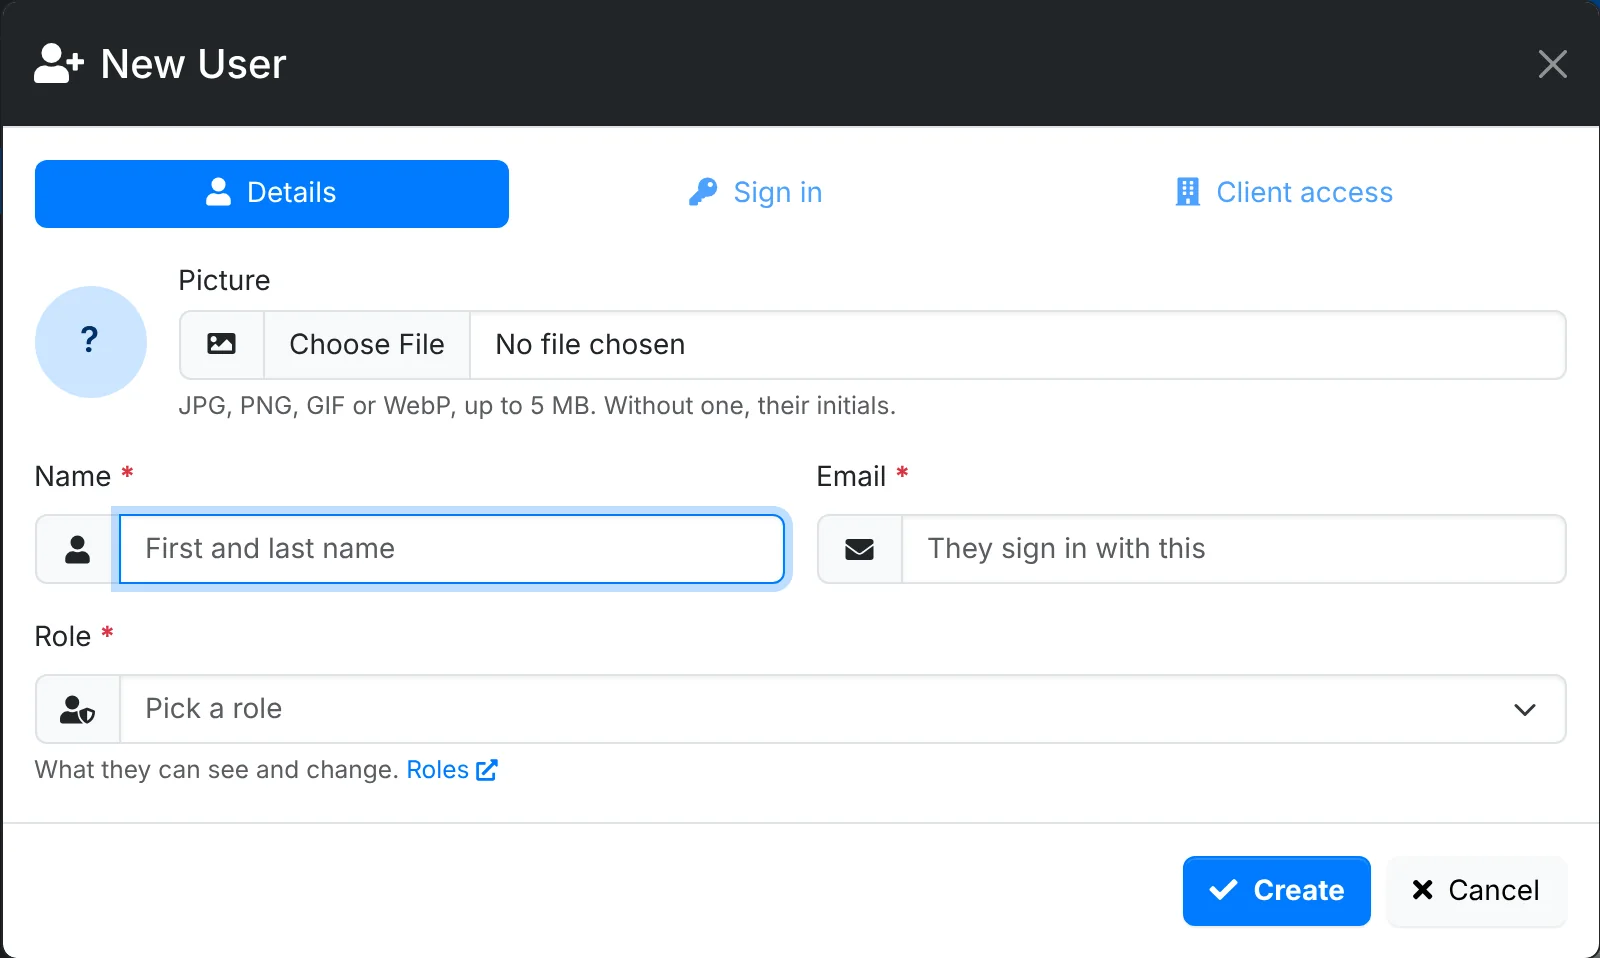The width and height of the screenshot is (1600, 958).
Task: Click the picture image icon
Action: (221, 345)
